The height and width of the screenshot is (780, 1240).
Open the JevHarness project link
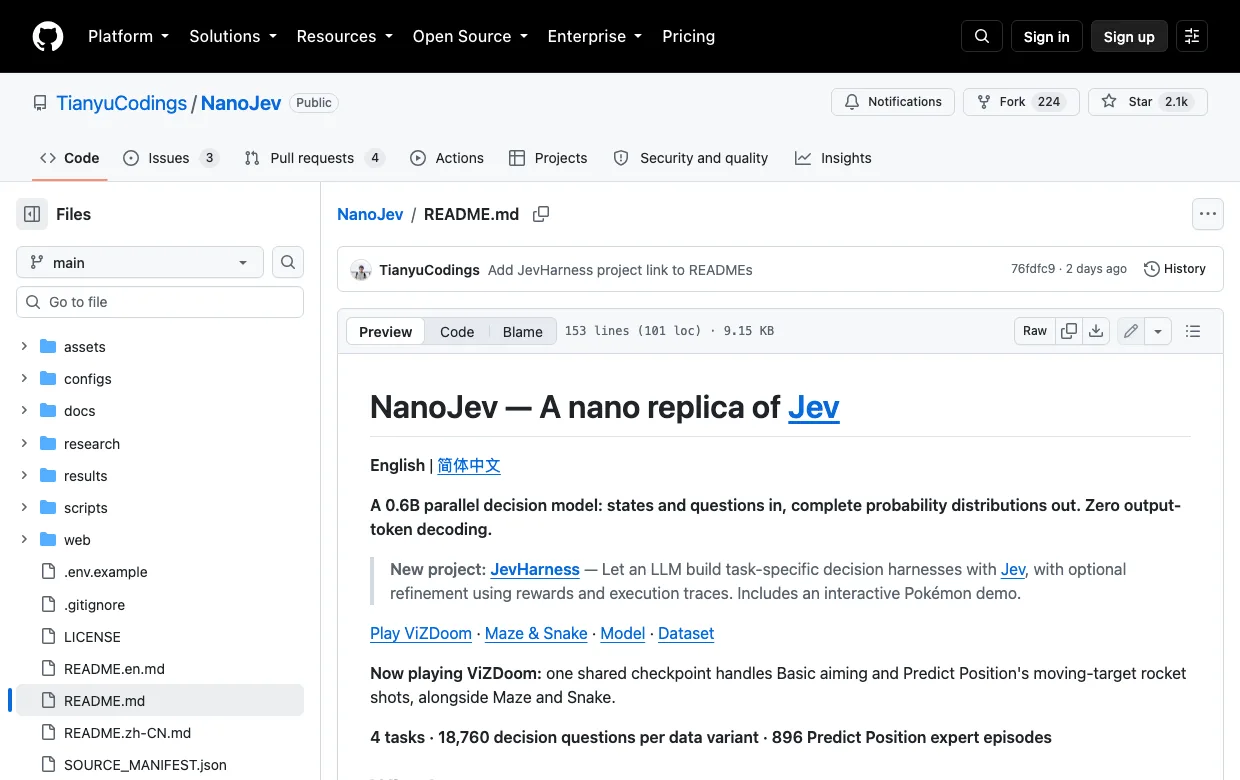point(535,569)
